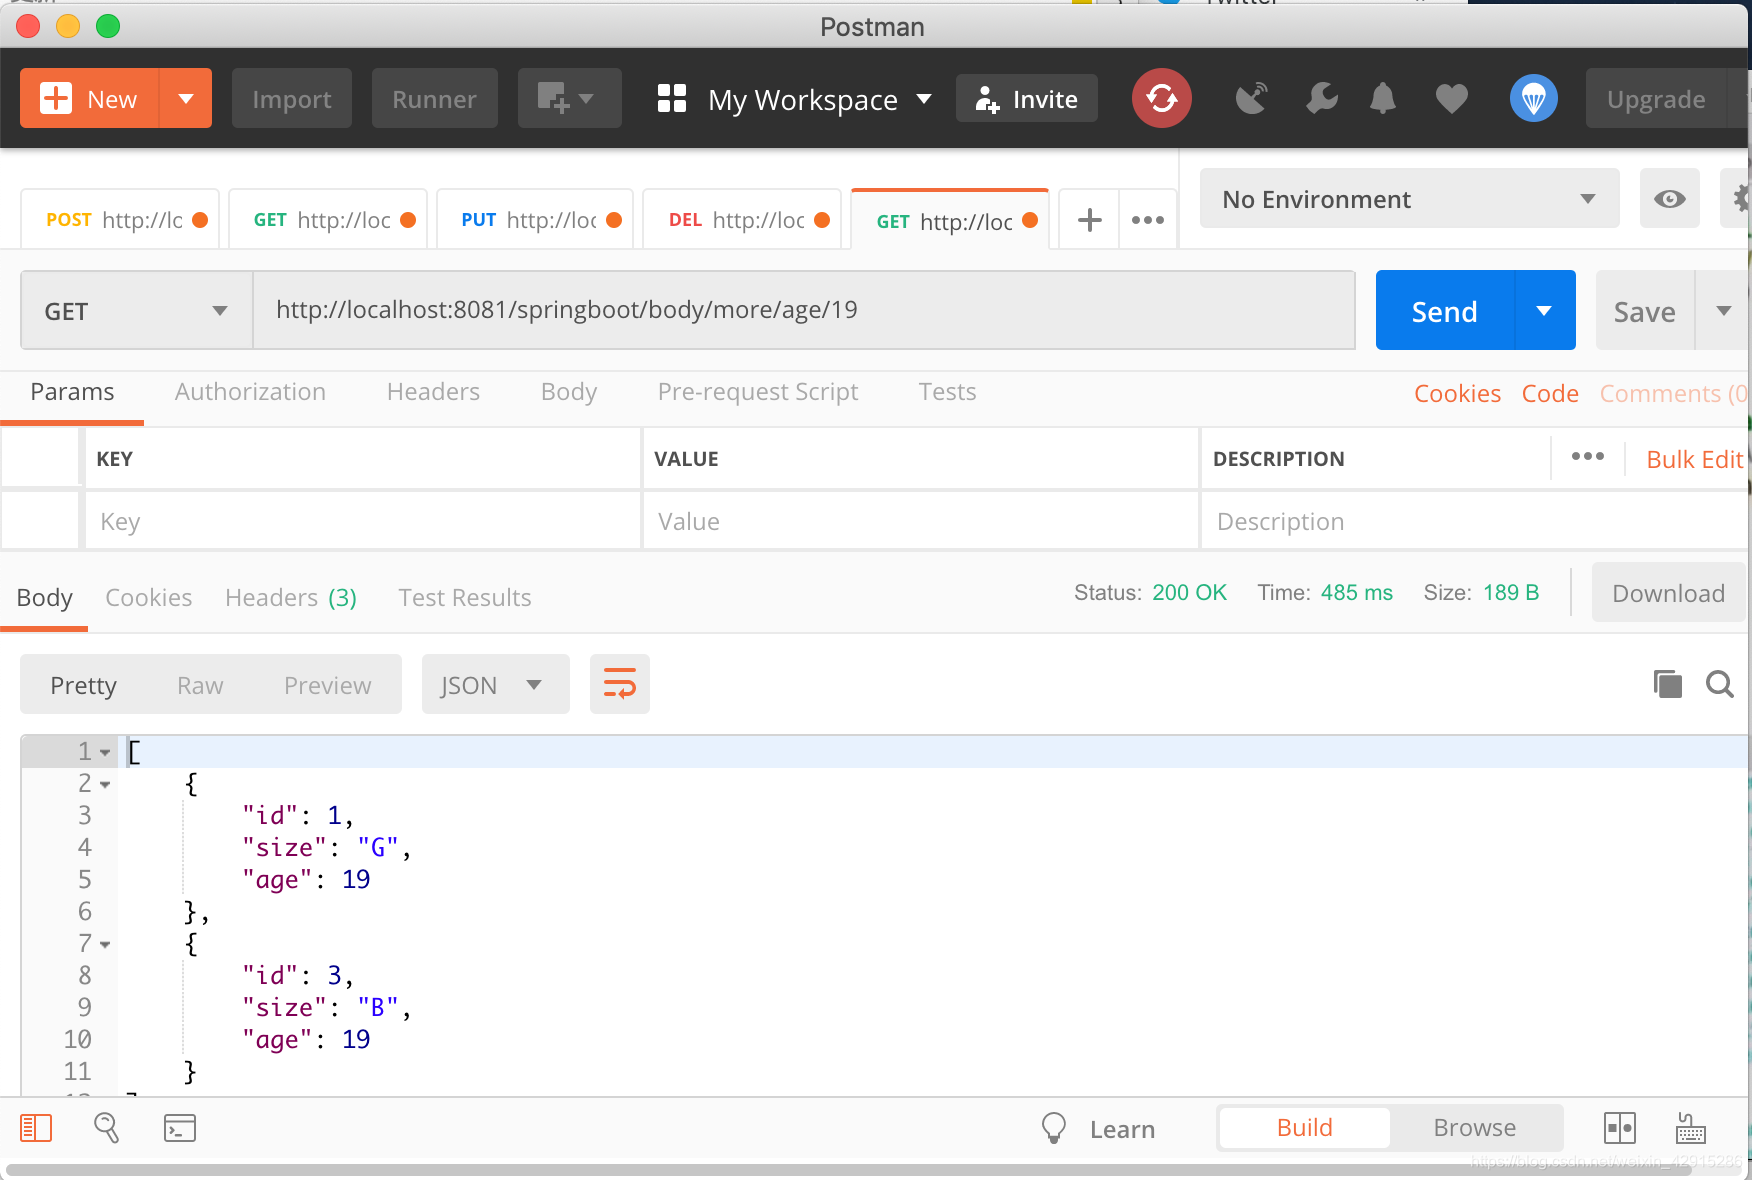Click environment quick look eye icon
Viewport: 1752px width, 1180px height.
point(1669,199)
